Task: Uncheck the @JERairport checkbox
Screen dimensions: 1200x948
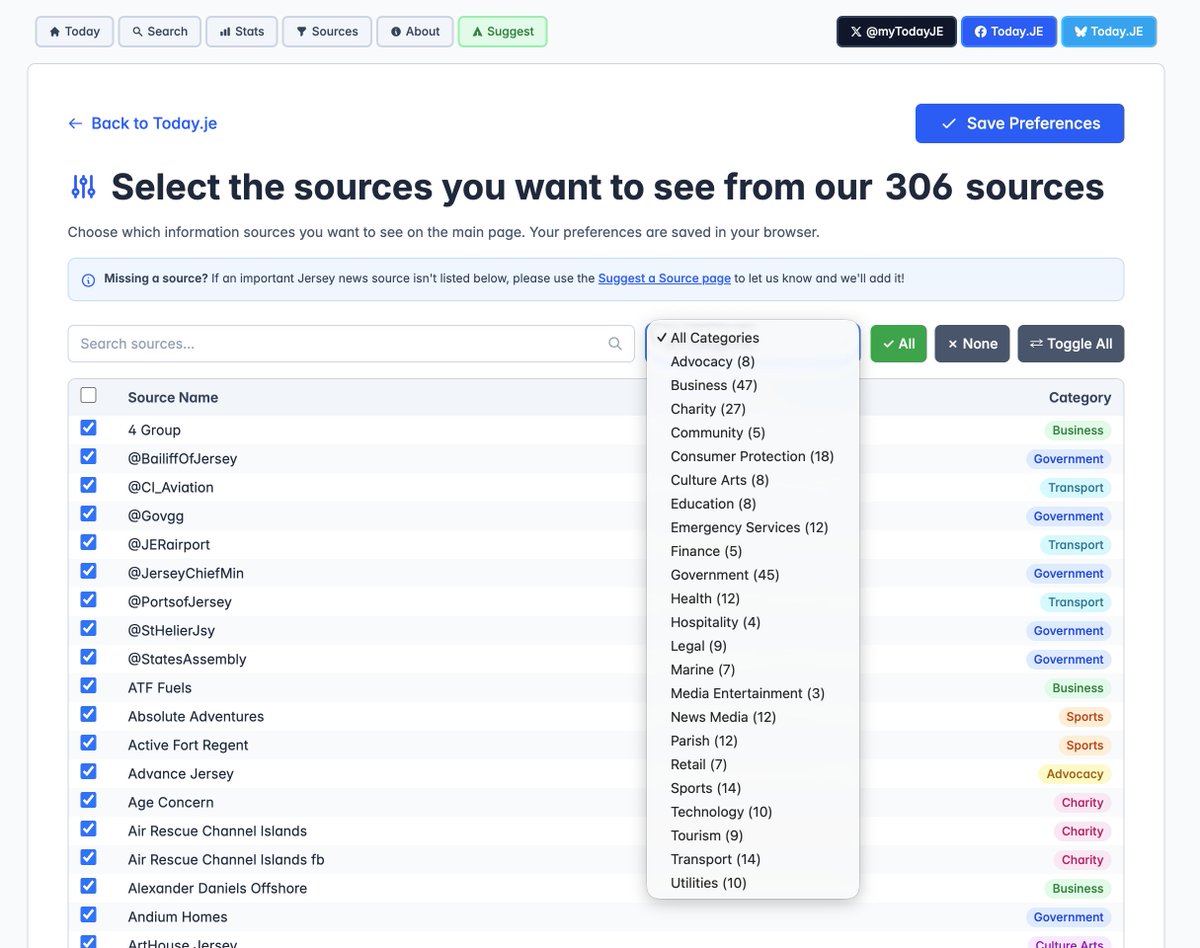Action: tap(88, 542)
